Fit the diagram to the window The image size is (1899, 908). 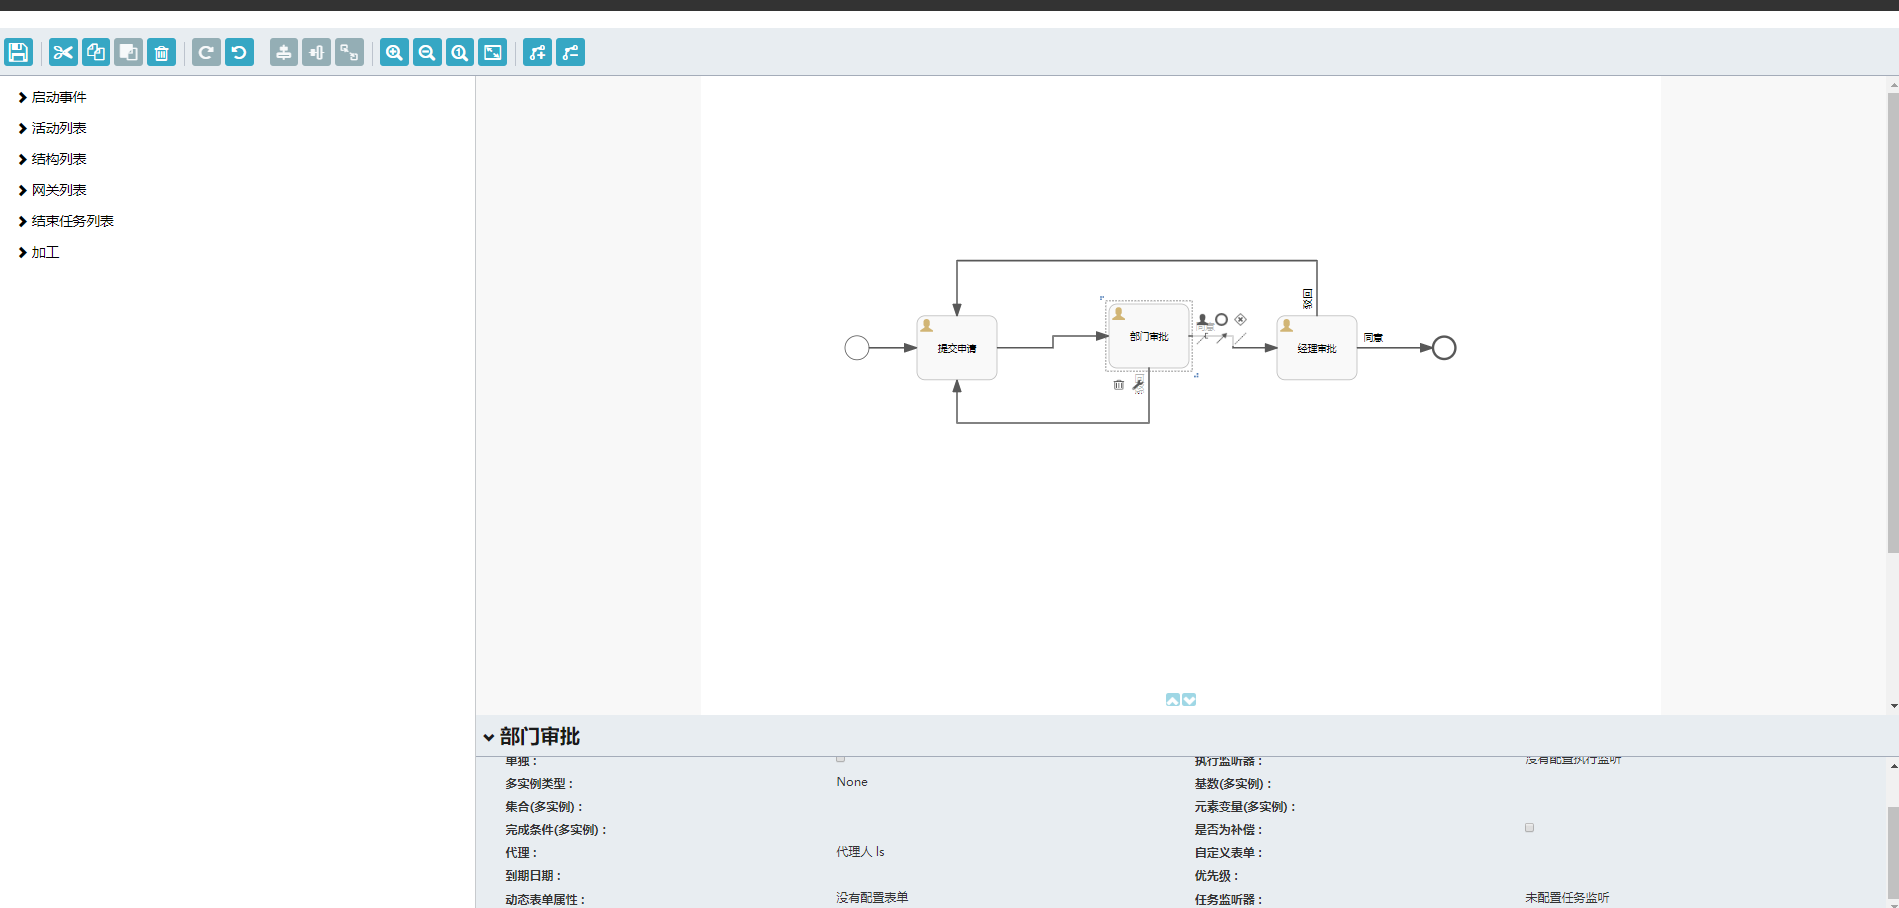[x=493, y=52]
